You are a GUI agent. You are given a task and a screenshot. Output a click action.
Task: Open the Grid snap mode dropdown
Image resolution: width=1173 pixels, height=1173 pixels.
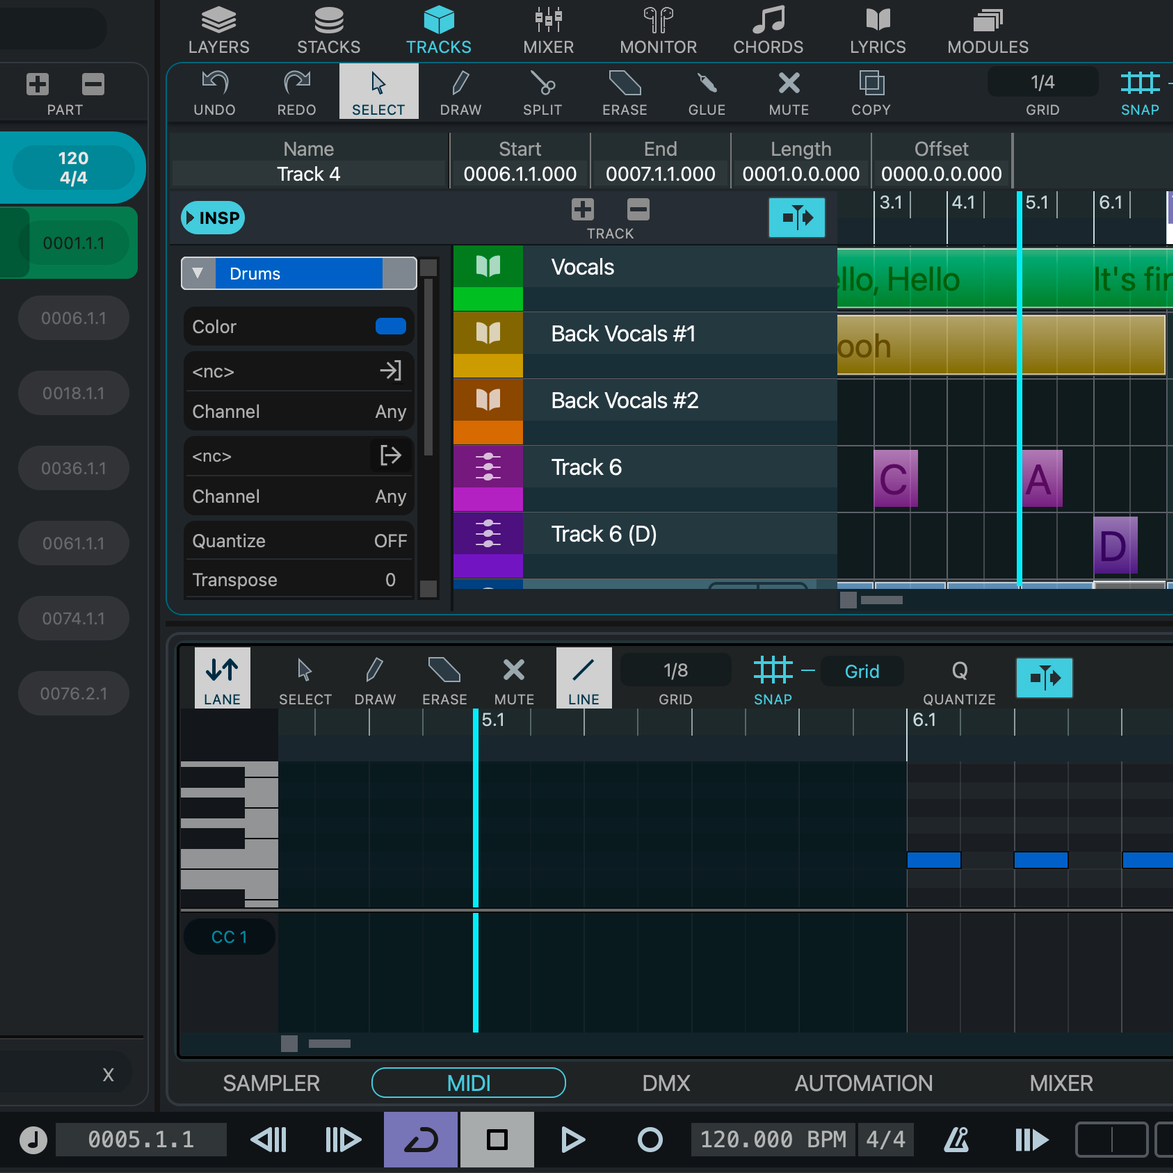coord(862,671)
